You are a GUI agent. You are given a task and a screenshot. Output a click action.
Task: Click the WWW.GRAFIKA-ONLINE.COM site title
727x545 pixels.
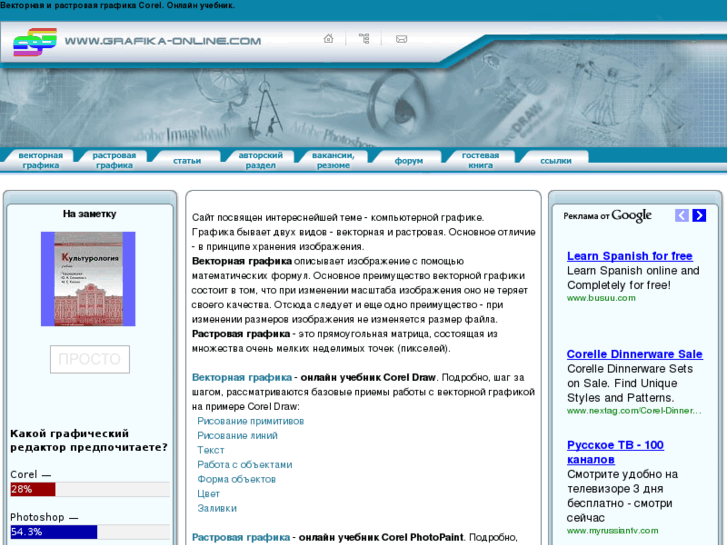163,41
